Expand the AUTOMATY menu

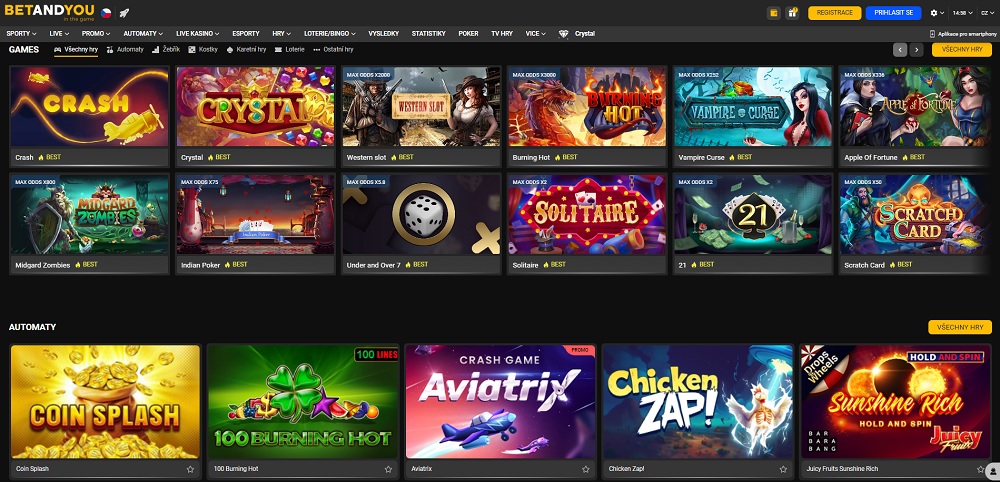143,34
